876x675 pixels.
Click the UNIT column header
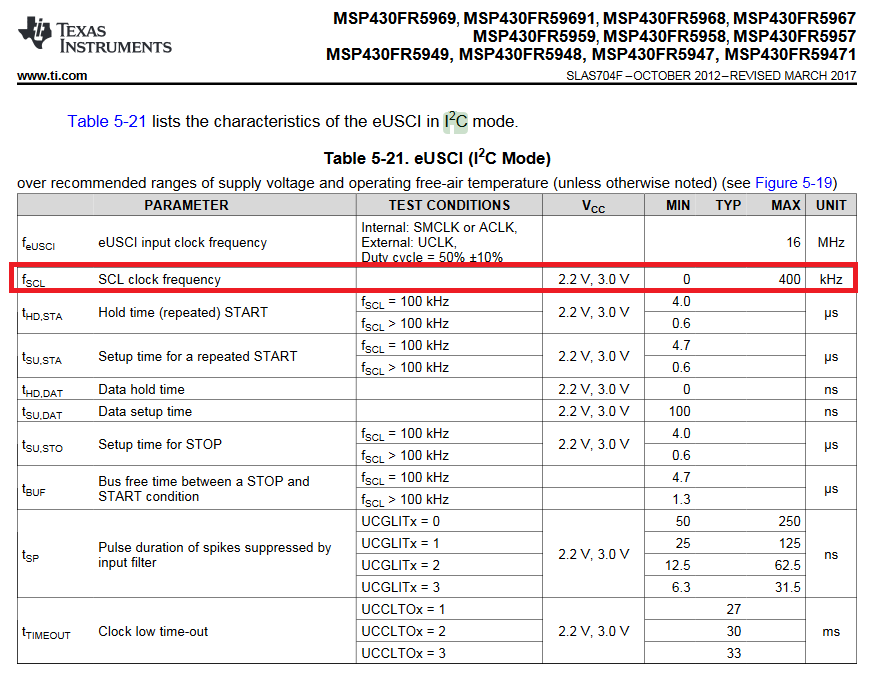tap(831, 205)
